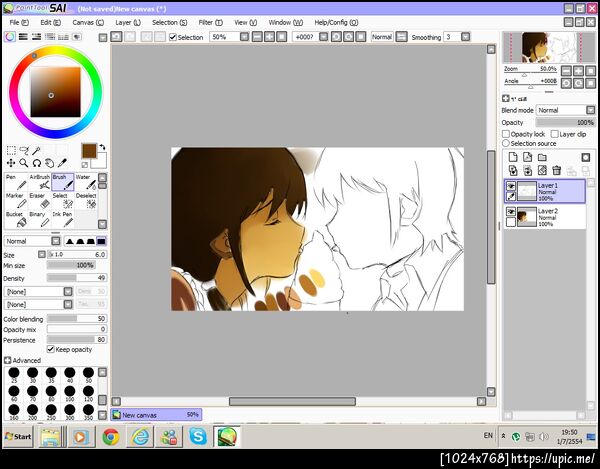This screenshot has width=600, height=469.
Task: Open Google Chrome from the taskbar
Action: coord(111,436)
